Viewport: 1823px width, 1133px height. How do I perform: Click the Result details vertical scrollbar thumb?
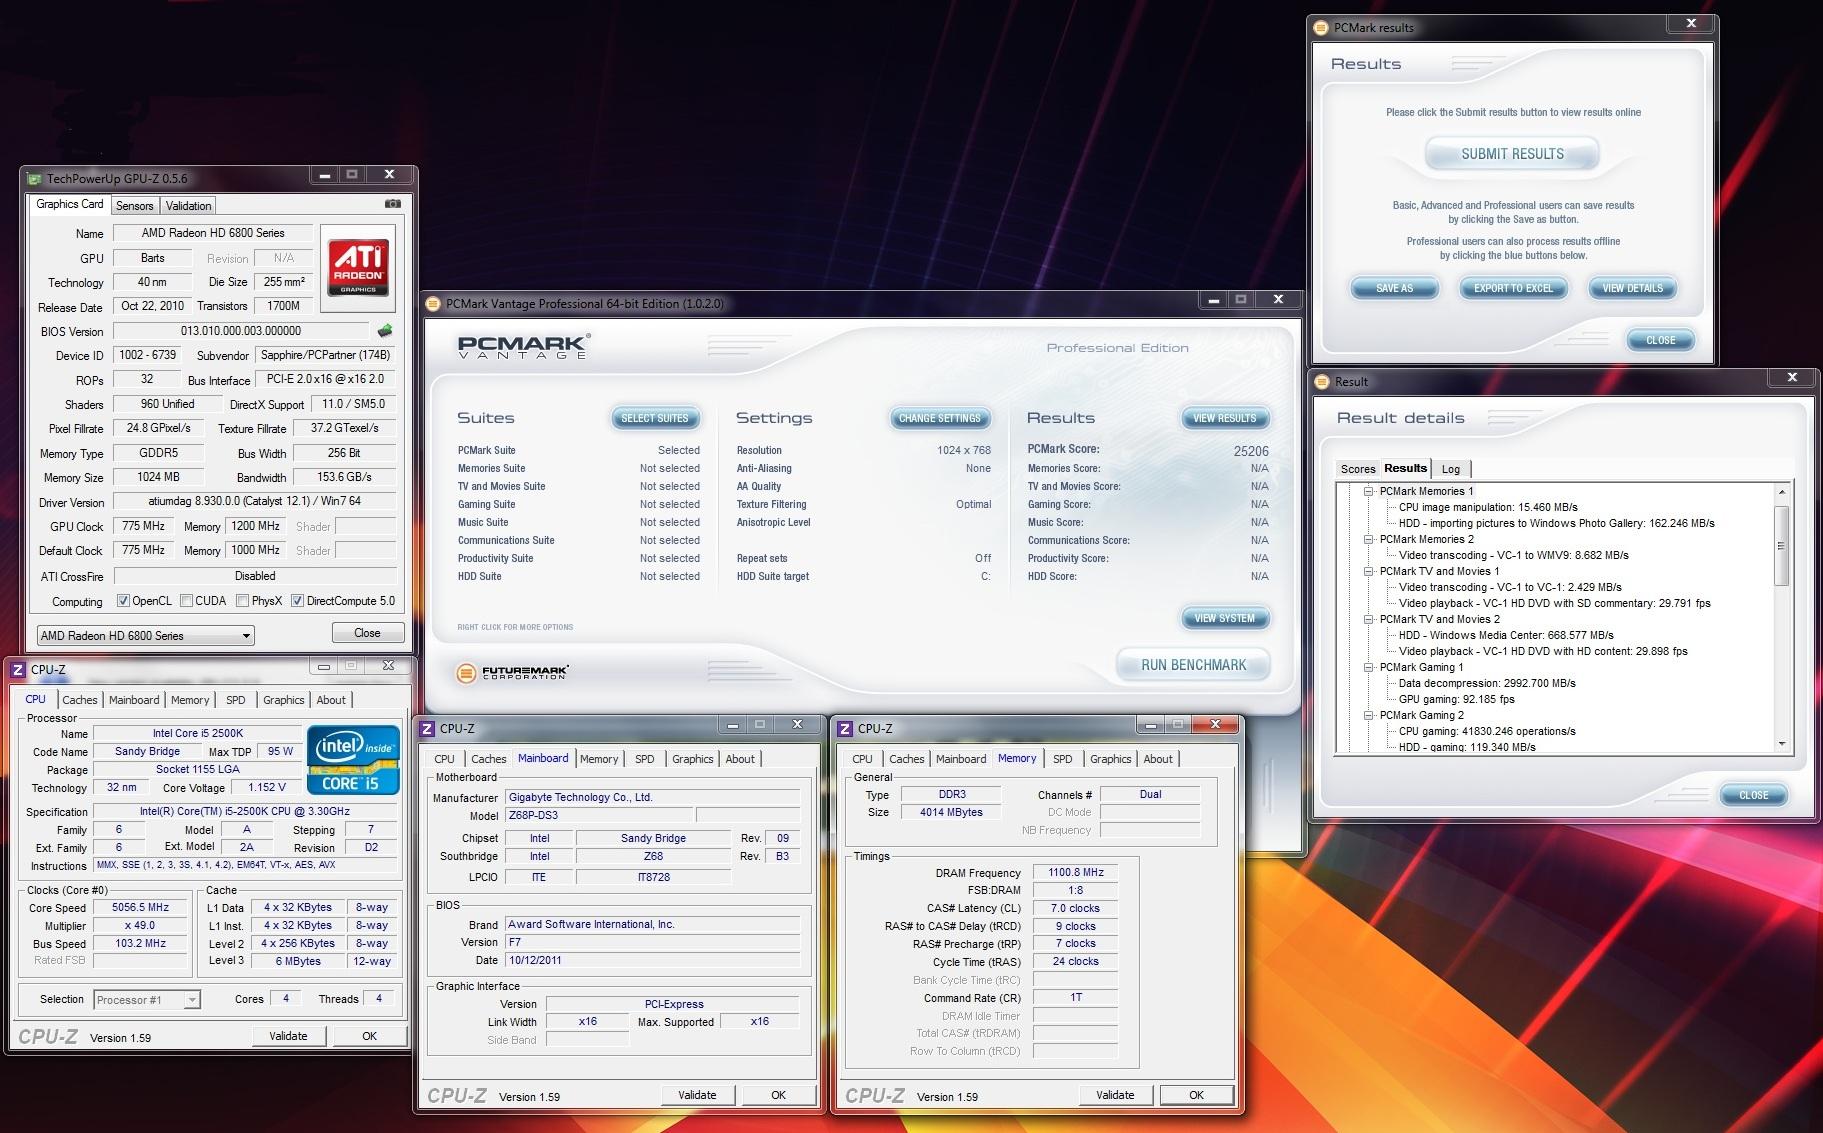point(1781,545)
